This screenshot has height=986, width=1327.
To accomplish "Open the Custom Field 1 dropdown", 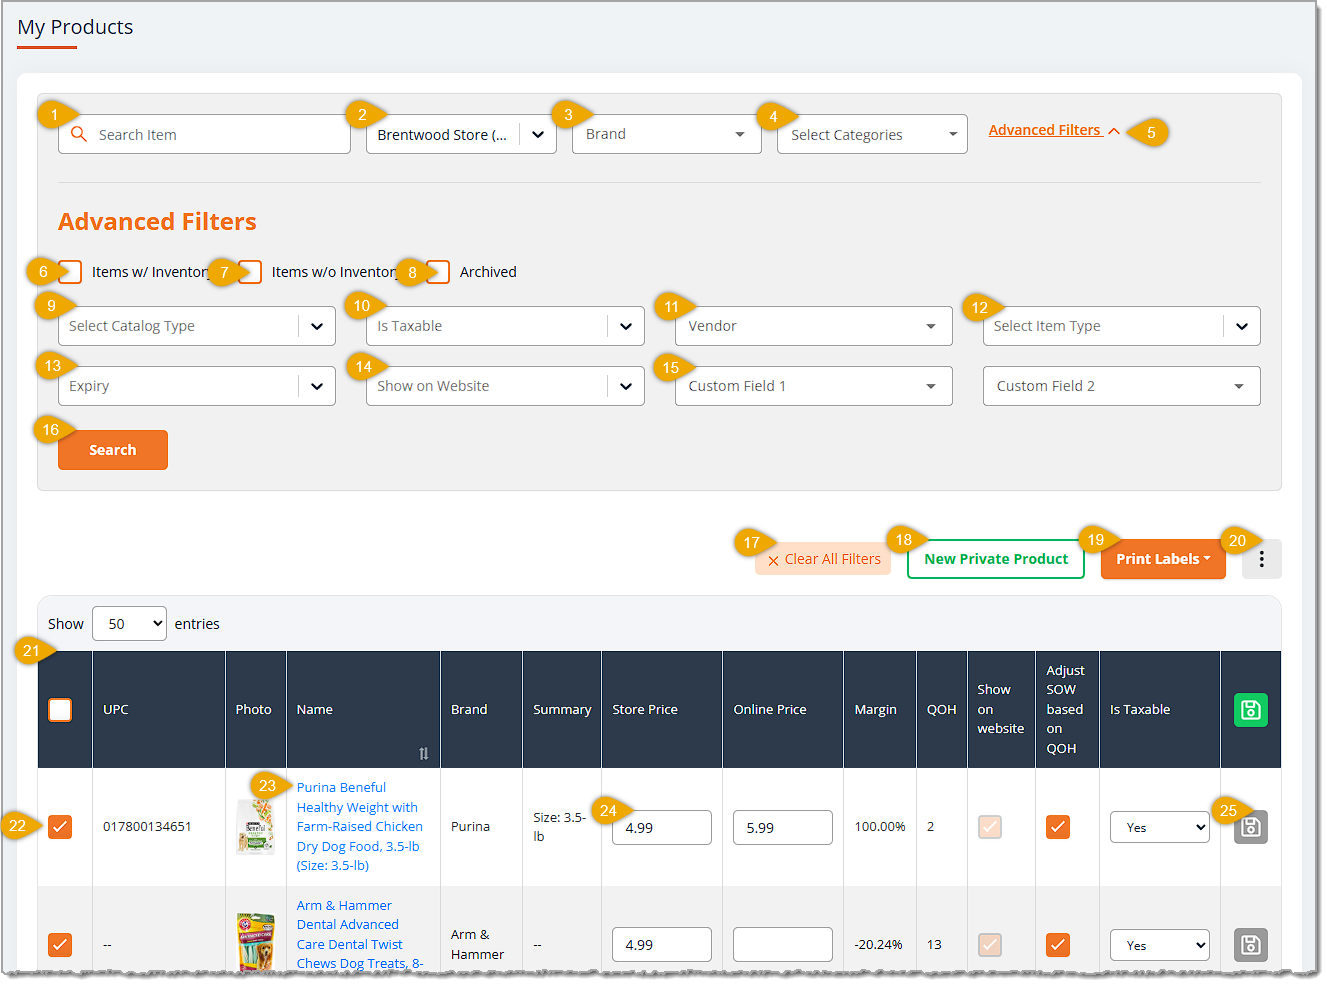I will 814,386.
